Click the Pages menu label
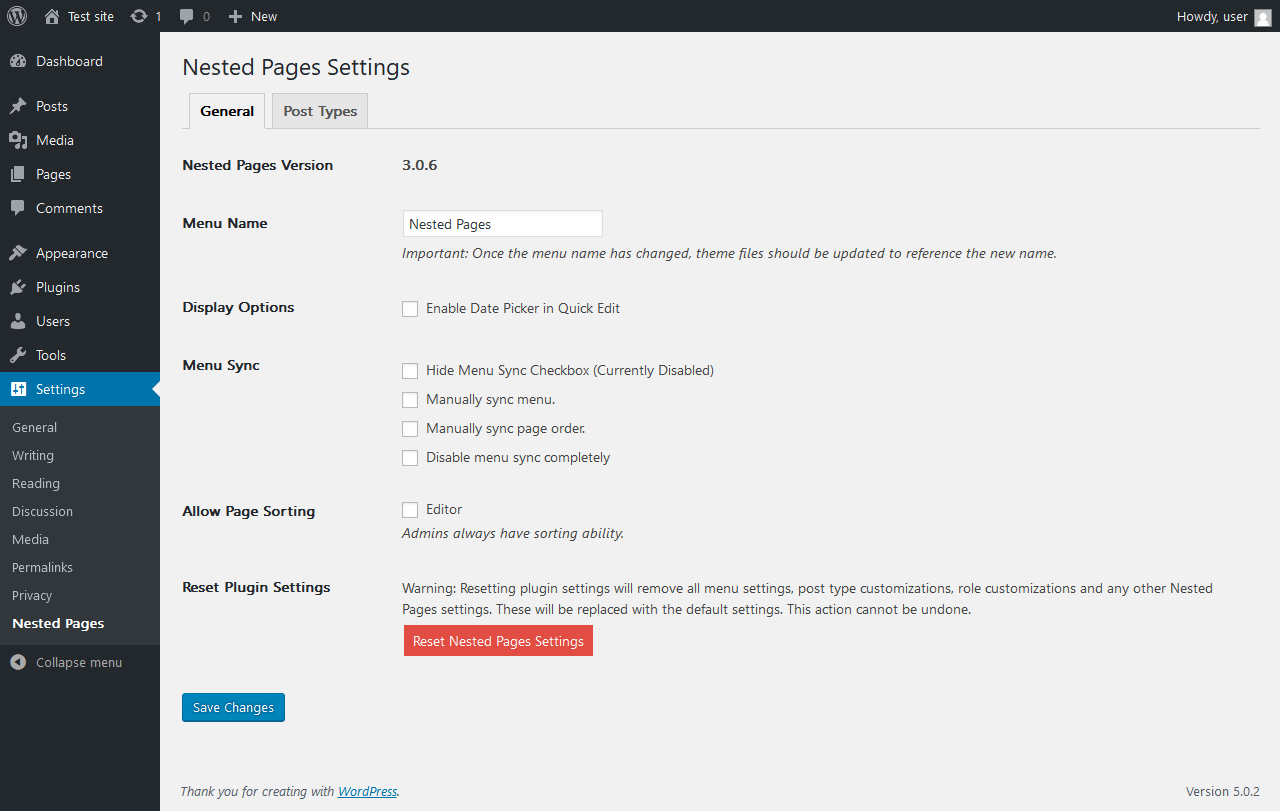 tap(53, 174)
